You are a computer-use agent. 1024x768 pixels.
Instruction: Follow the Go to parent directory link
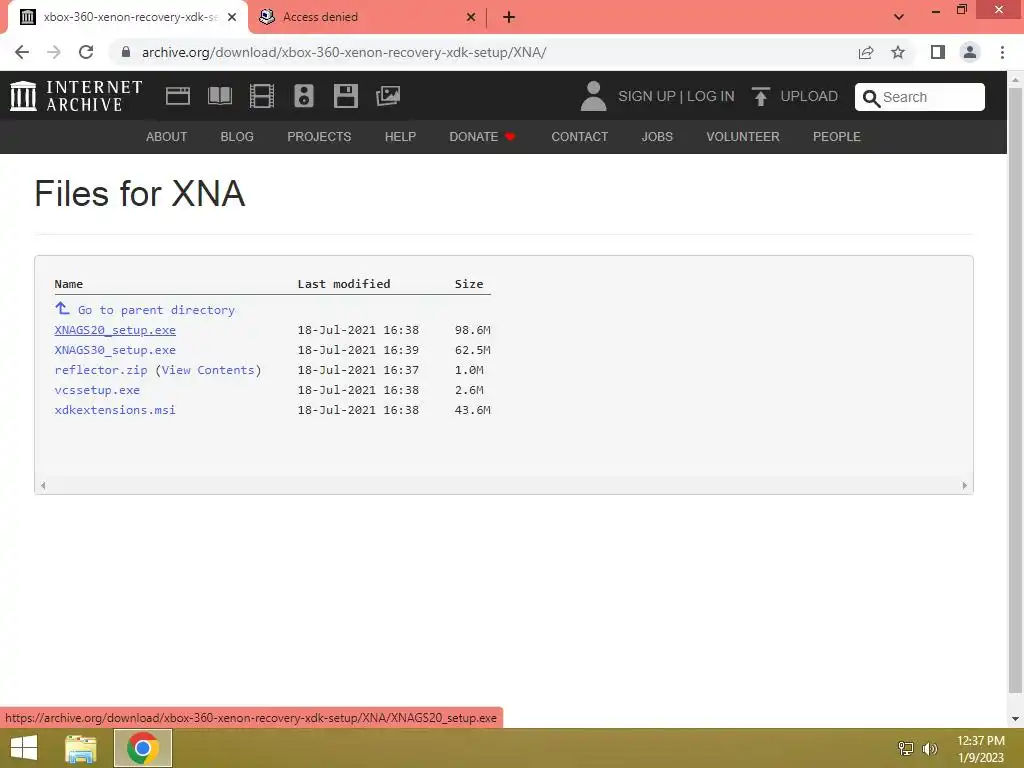coord(156,310)
